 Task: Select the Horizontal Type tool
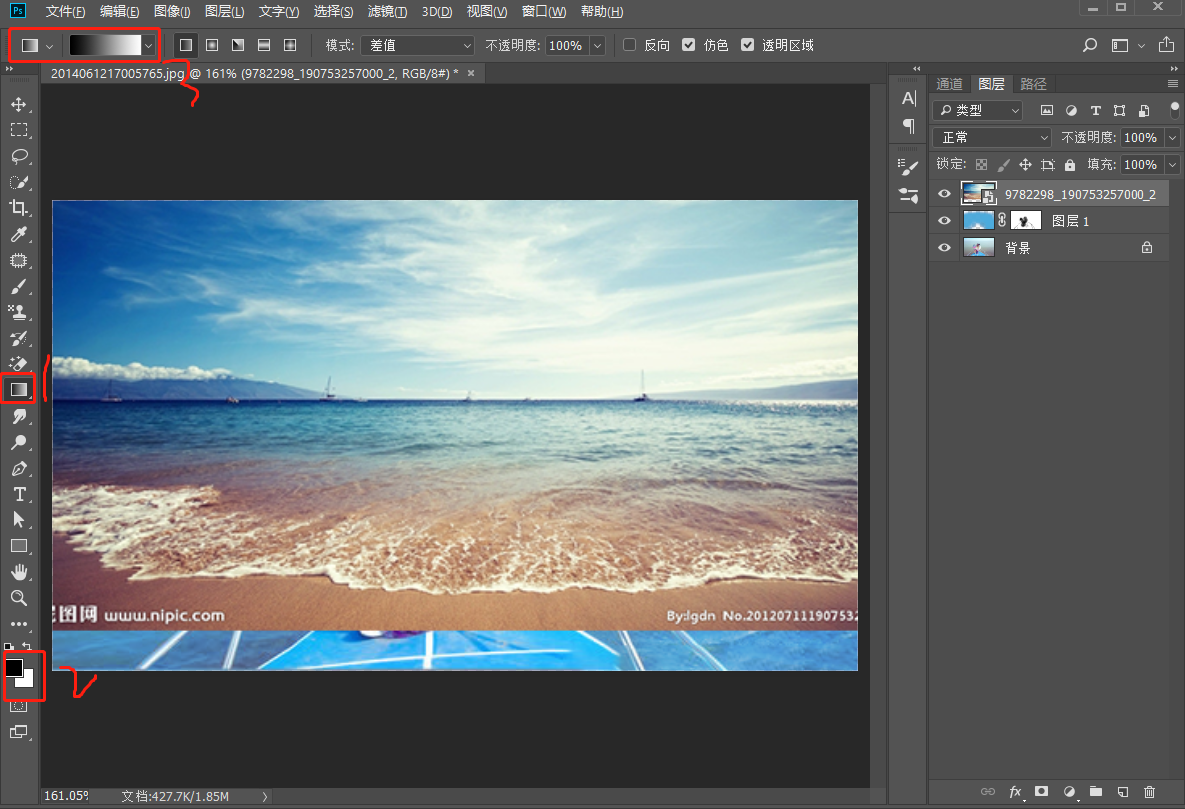18,494
